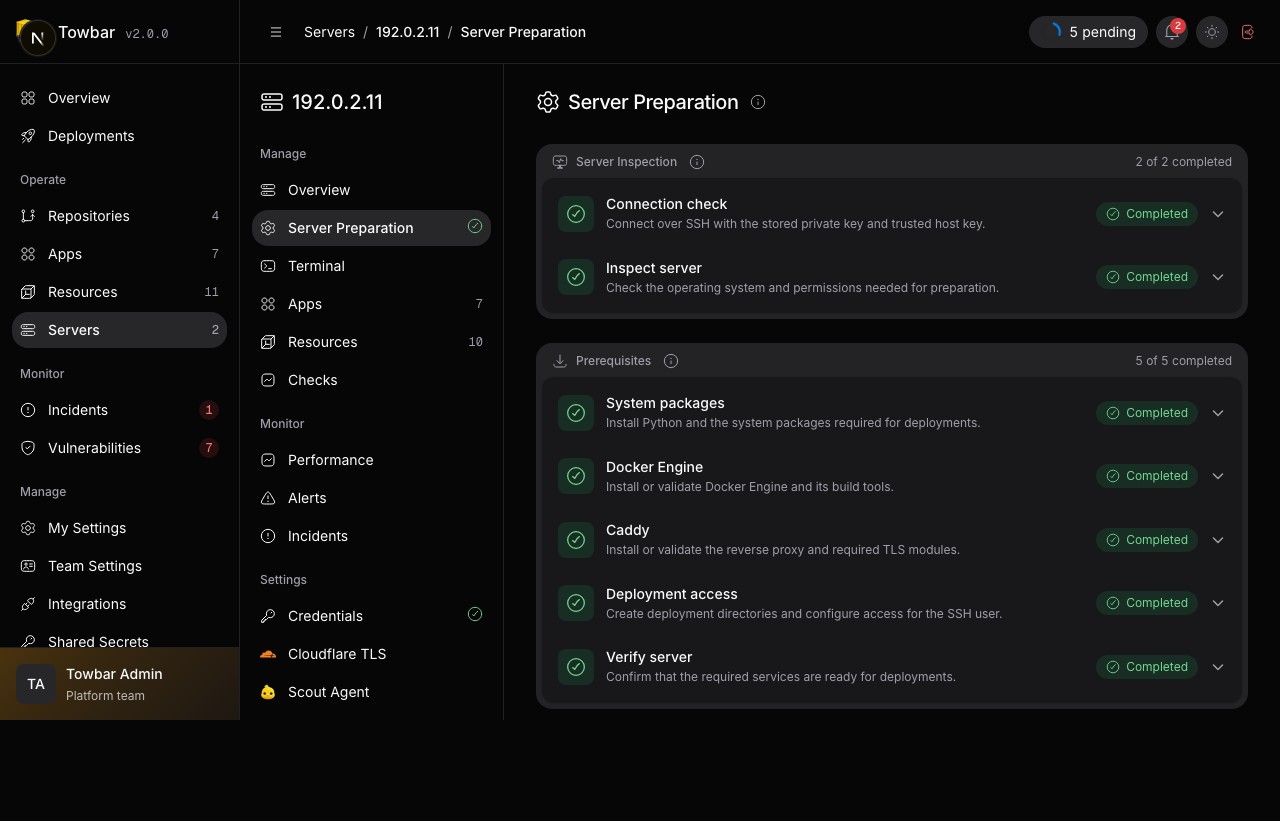The image size is (1280, 821).
Task: Switch theme with the sun icon
Action: coord(1212,32)
